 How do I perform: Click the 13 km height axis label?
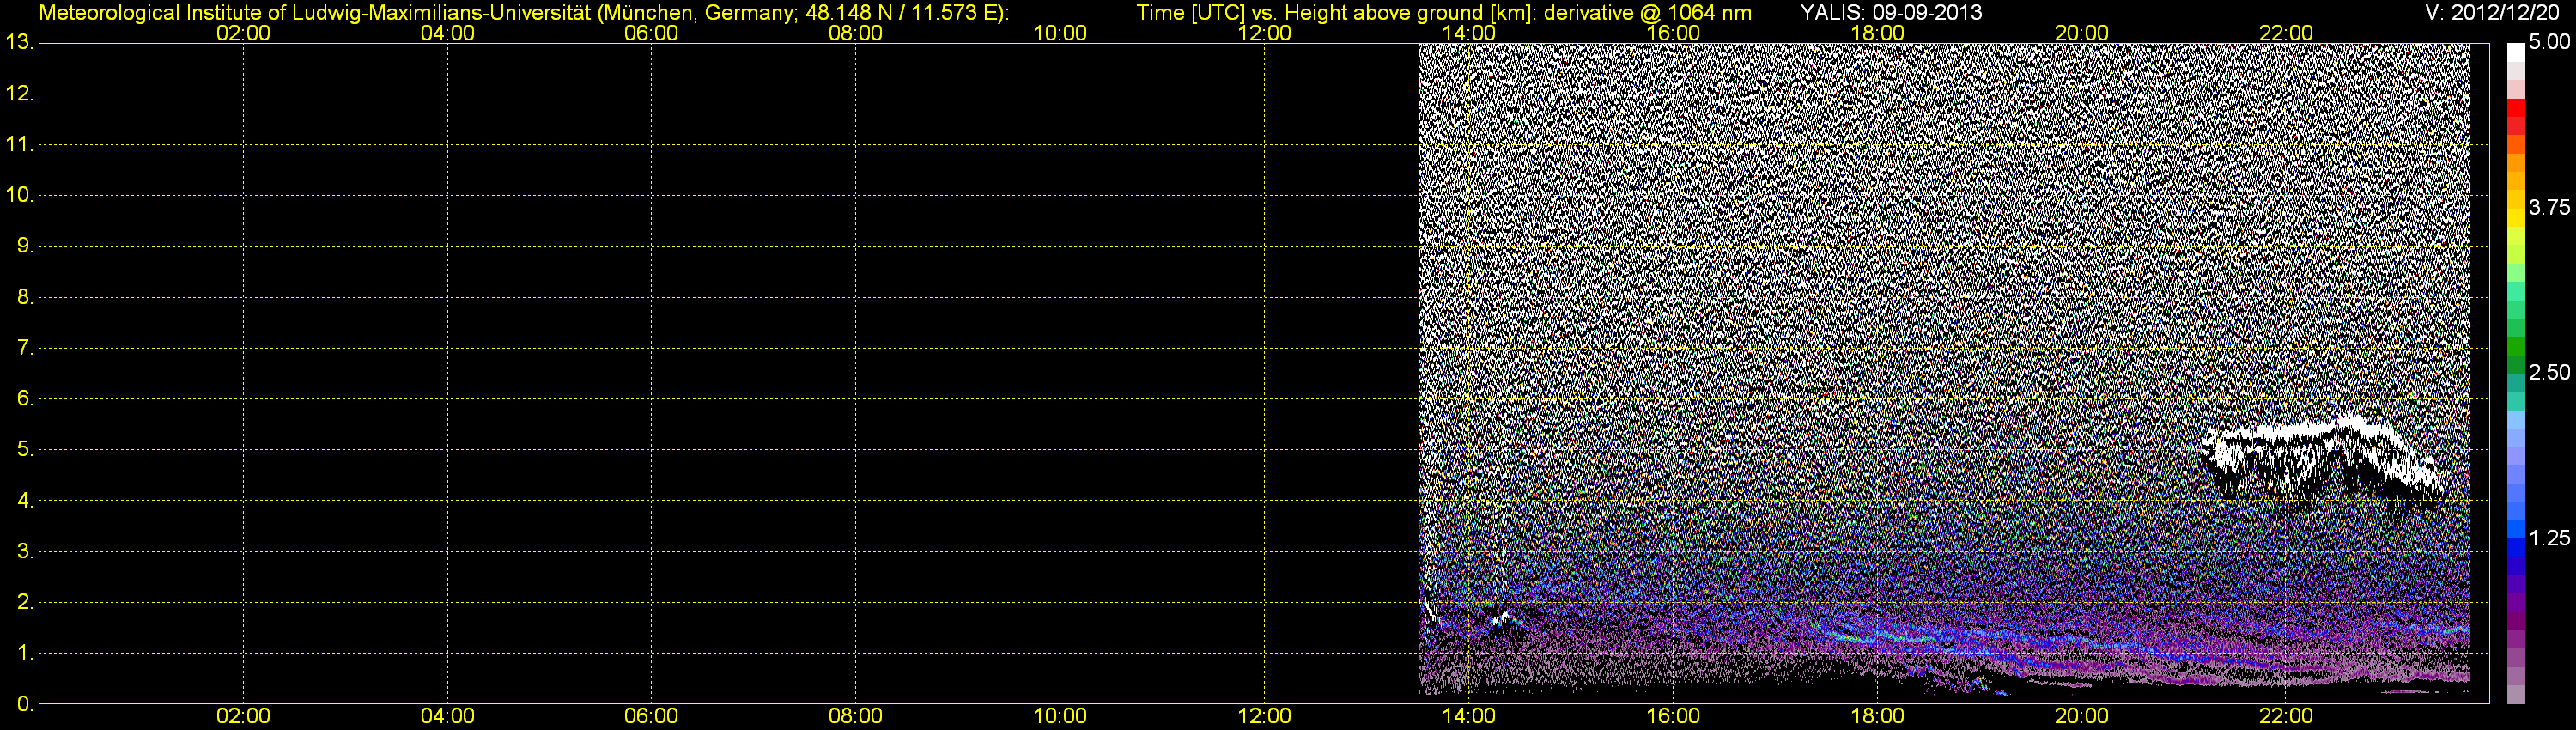[19, 43]
